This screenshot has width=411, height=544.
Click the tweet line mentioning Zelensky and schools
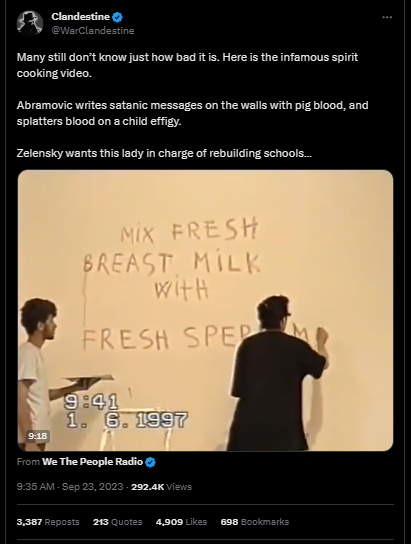click(164, 153)
